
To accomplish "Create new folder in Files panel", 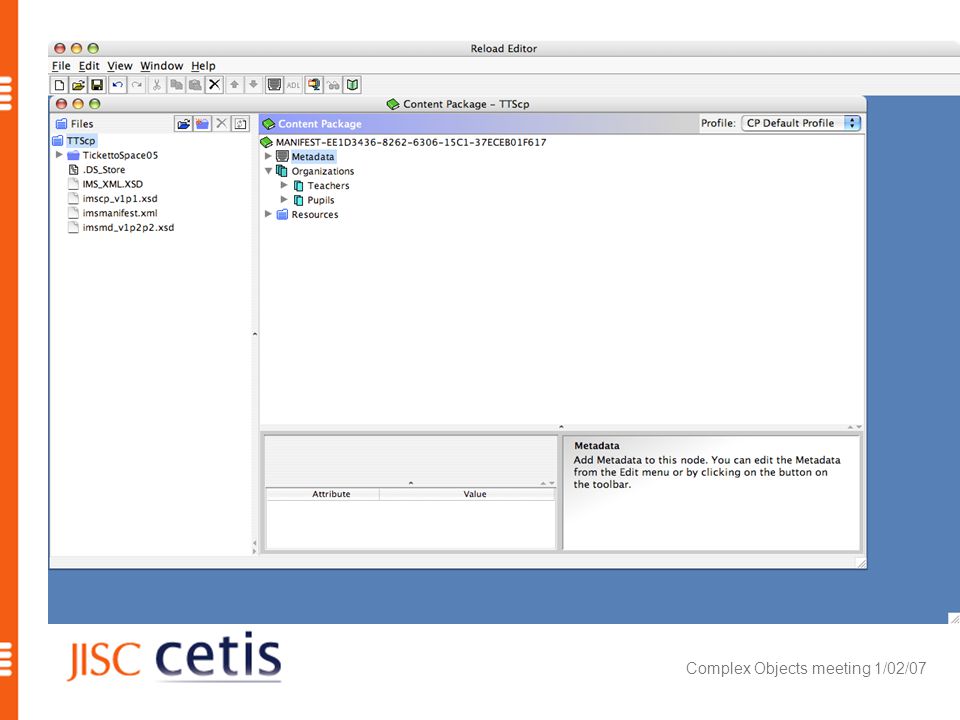I will 203,124.
